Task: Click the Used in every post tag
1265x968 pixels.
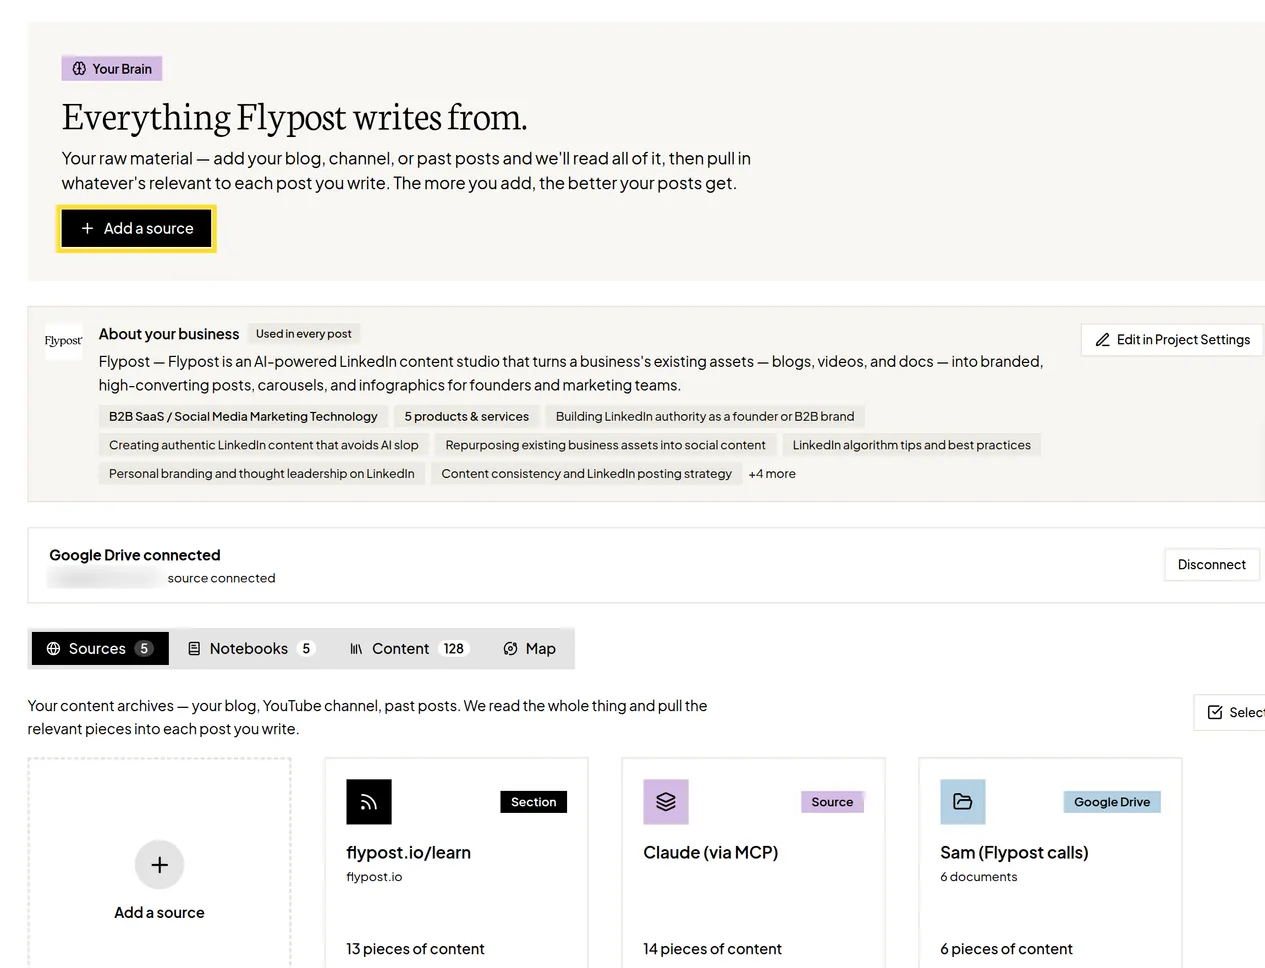Action: (x=304, y=334)
